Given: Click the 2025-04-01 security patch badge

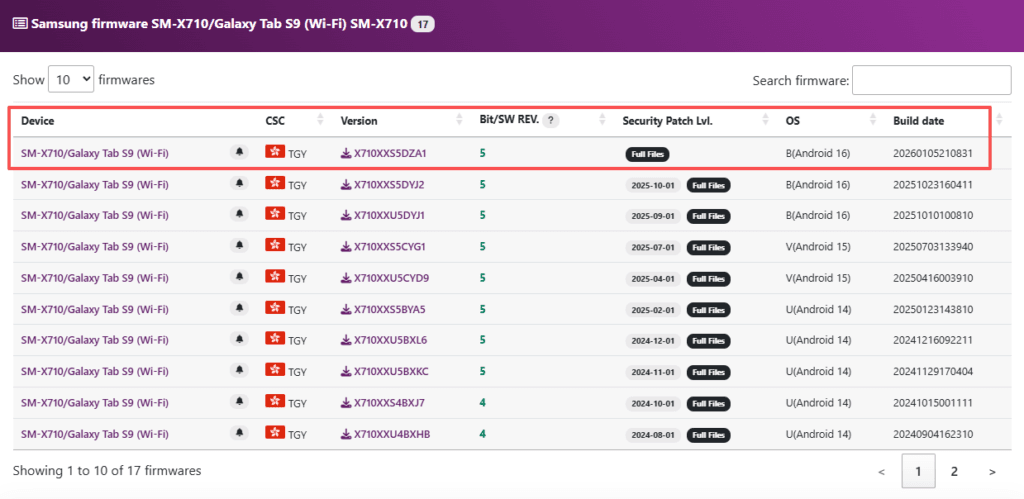Looking at the screenshot, I should (x=654, y=279).
